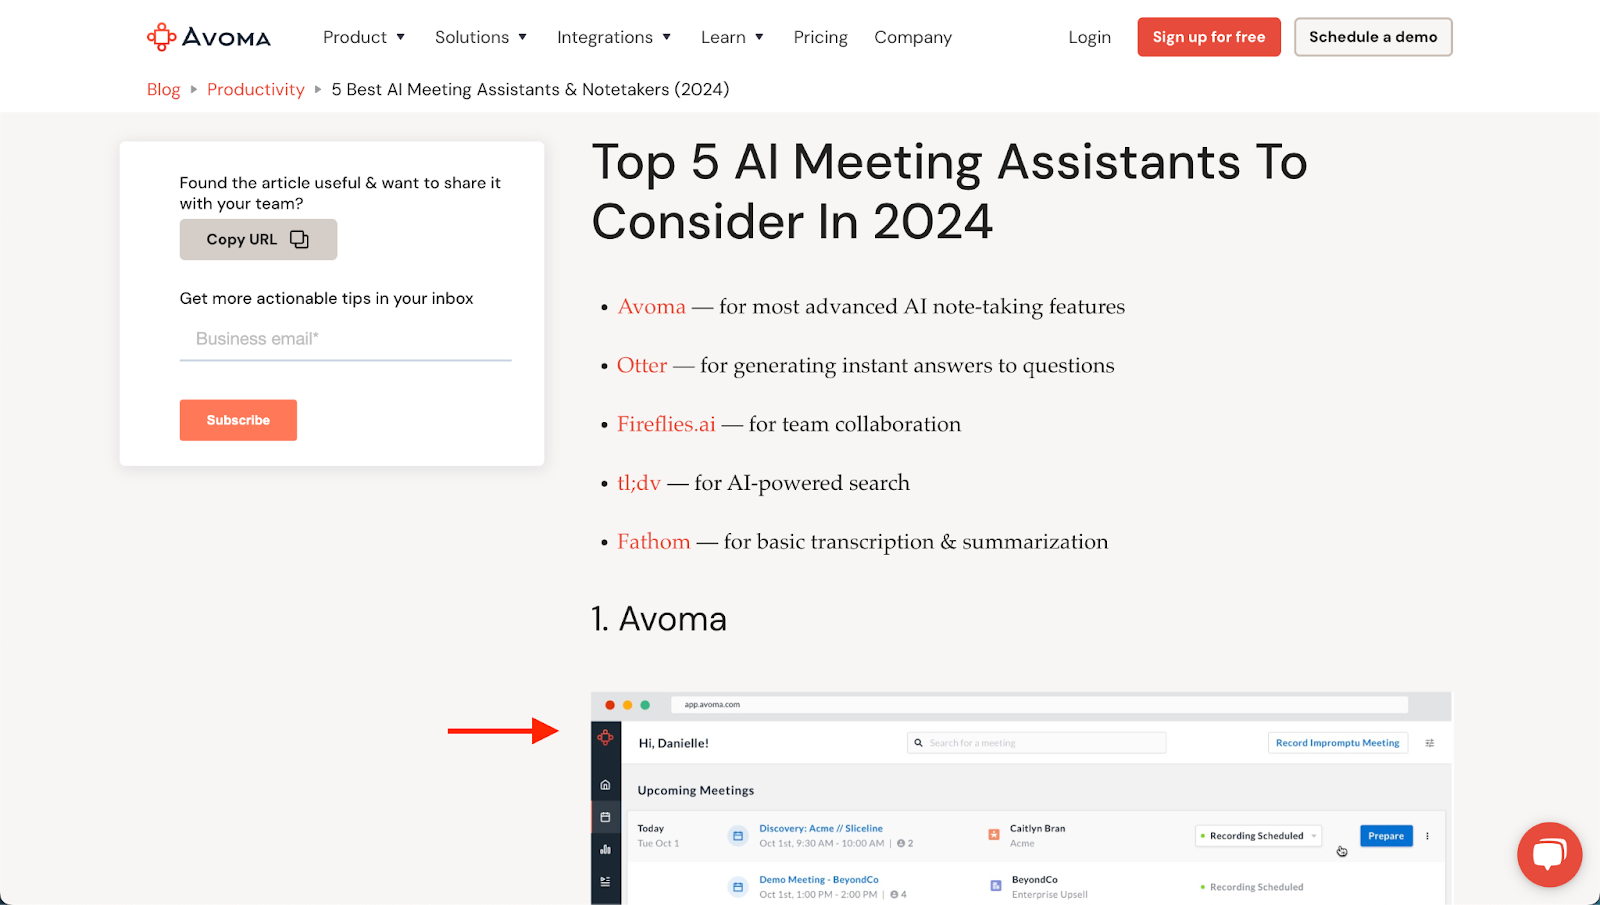Open the Demo Meeting - BeyondCo link
Screen dimensions: 1600x905
point(819,880)
